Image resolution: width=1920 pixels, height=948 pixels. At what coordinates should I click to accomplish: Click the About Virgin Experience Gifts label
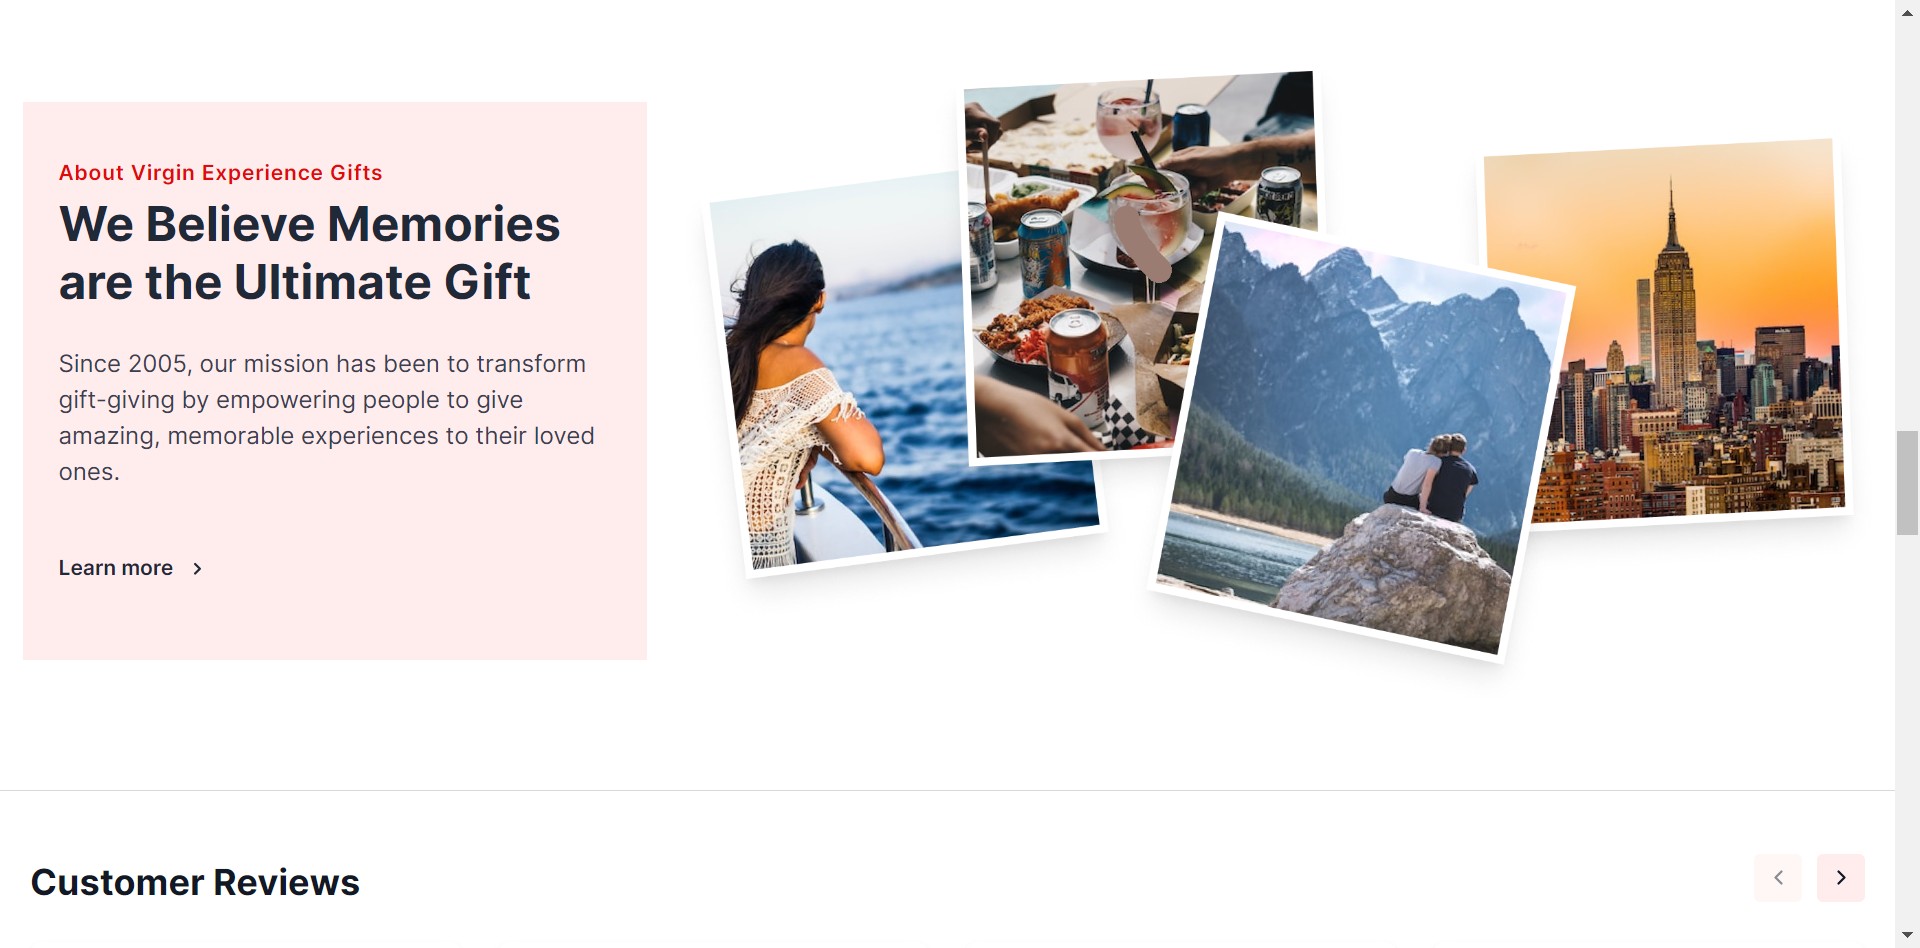coord(220,173)
